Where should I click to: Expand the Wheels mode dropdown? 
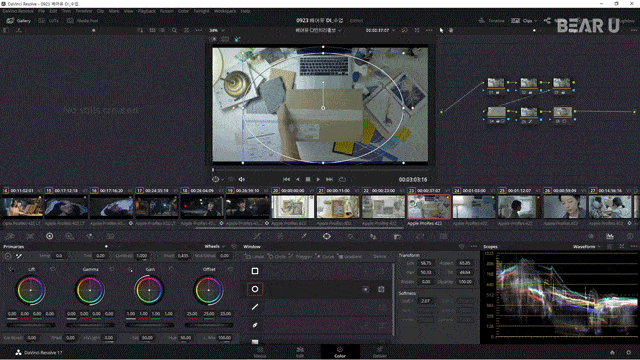(215, 247)
